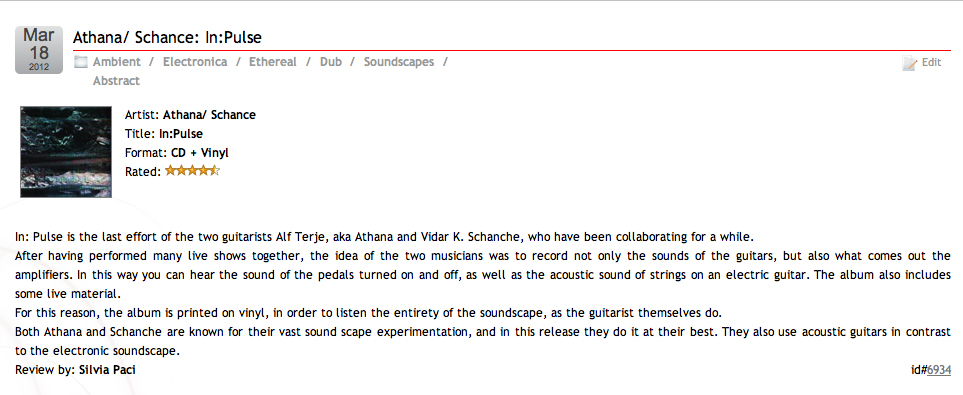Click the folder icon beside Ambient
Viewport: 963px width, 395px height.
tap(80, 61)
